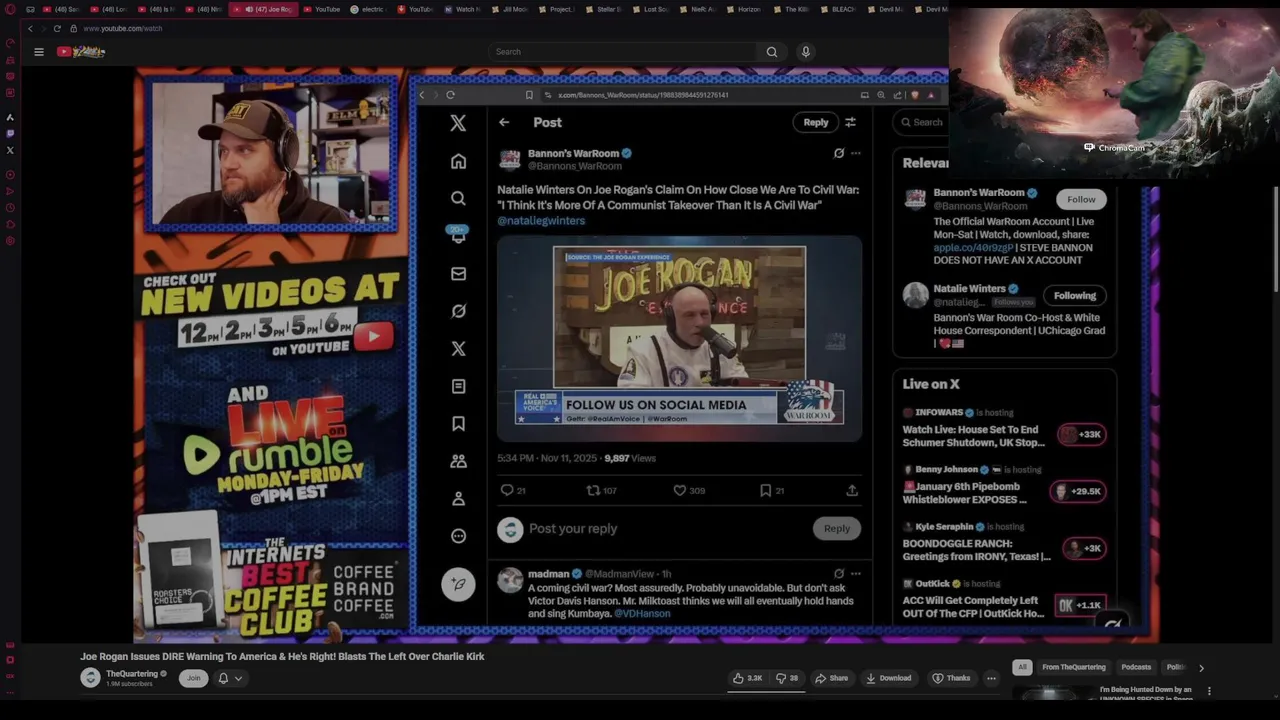Select the From TheQuartering chip
This screenshot has height=720, width=1280.
coord(1074,667)
